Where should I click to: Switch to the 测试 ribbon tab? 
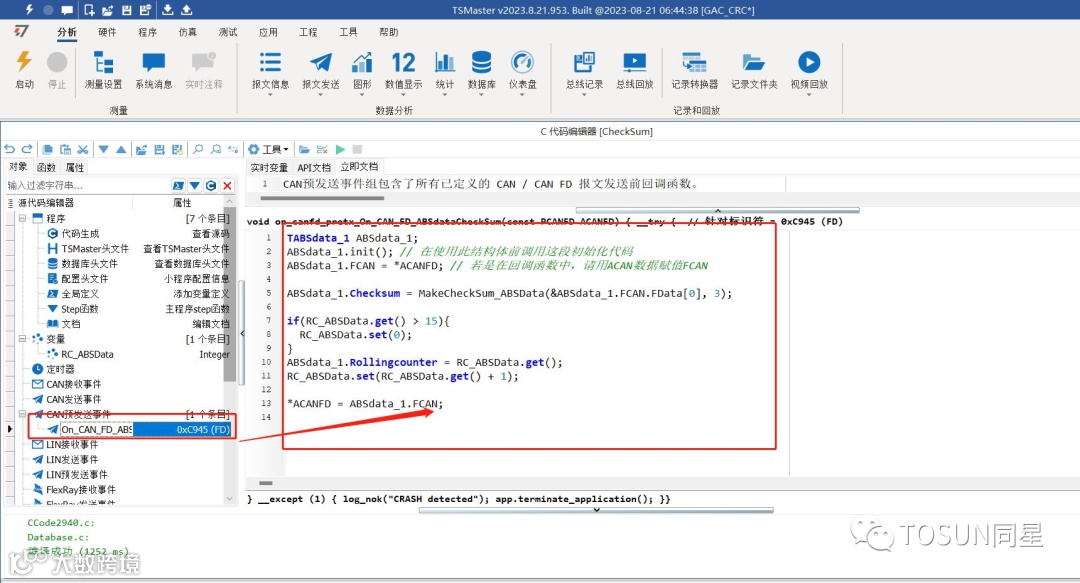[227, 32]
